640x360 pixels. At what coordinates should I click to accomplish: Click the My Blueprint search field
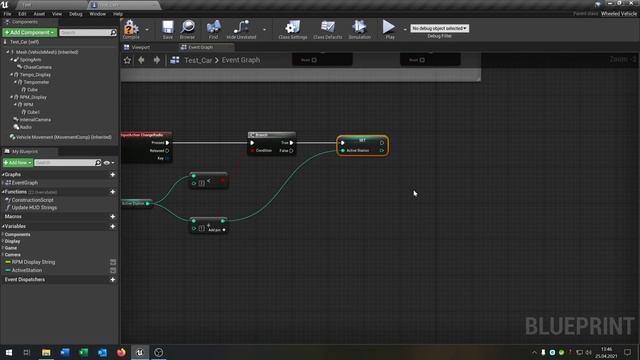67,162
